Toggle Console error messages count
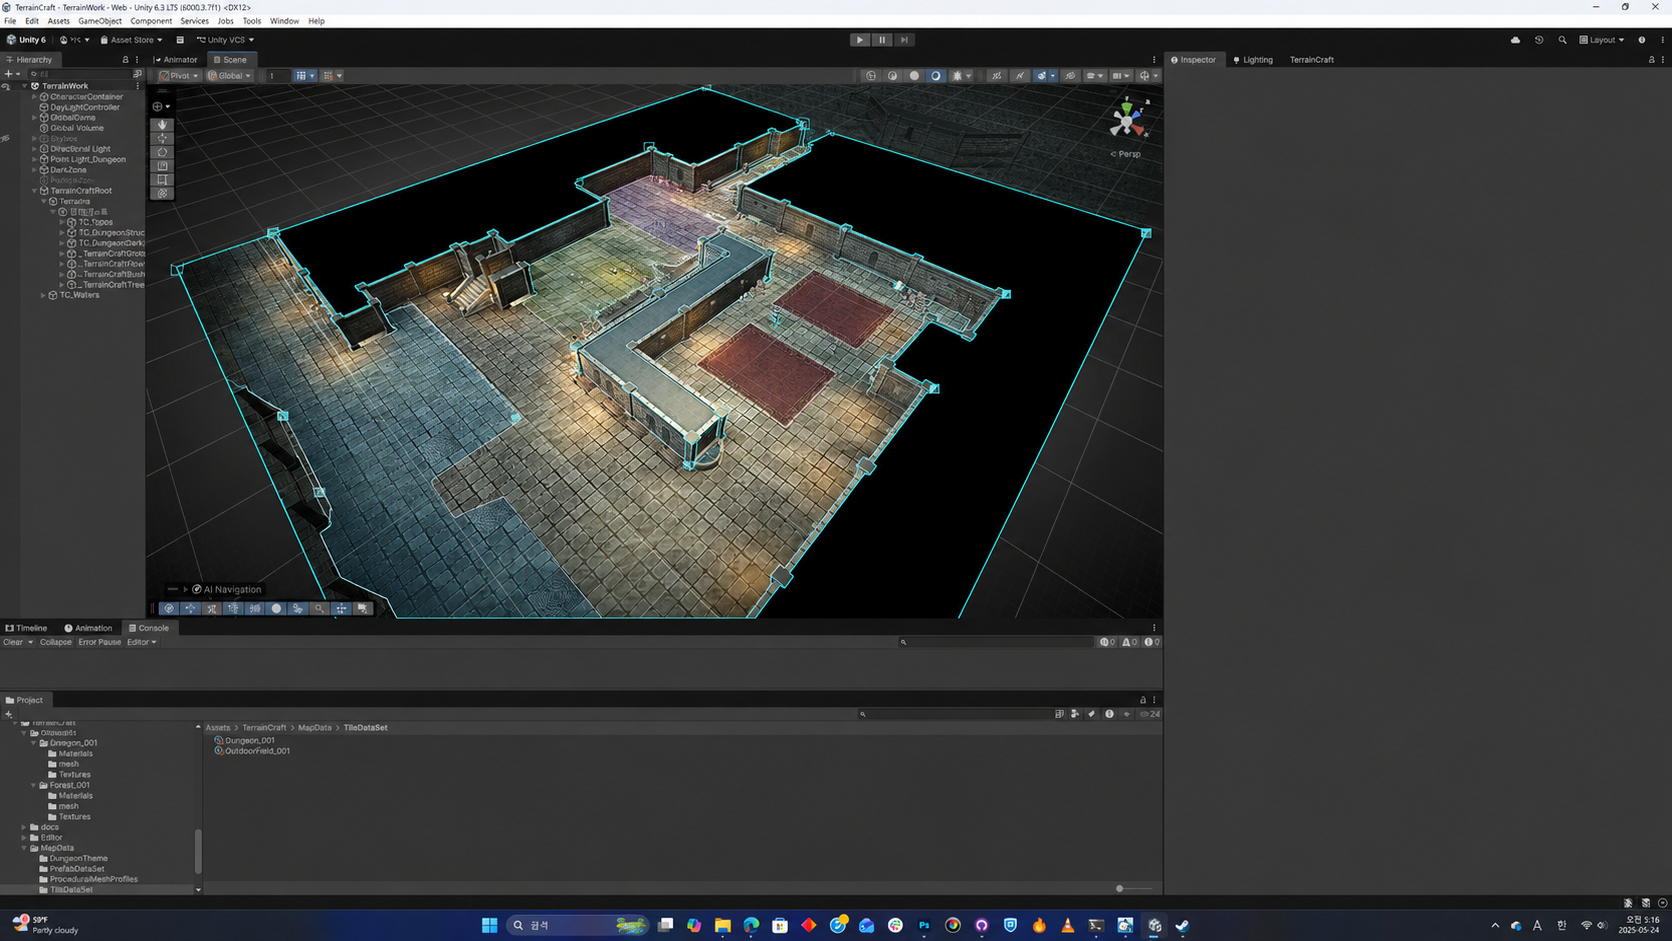Screen dimensions: 1672x941 point(1152,642)
